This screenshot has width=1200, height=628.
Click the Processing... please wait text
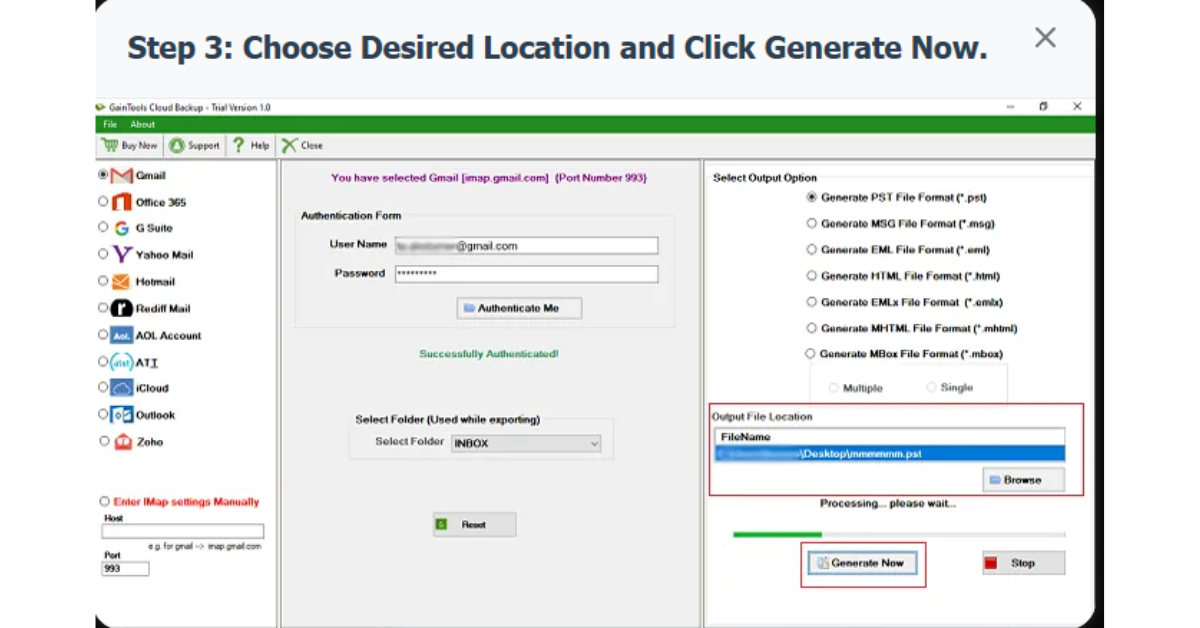pyautogui.click(x=887, y=504)
